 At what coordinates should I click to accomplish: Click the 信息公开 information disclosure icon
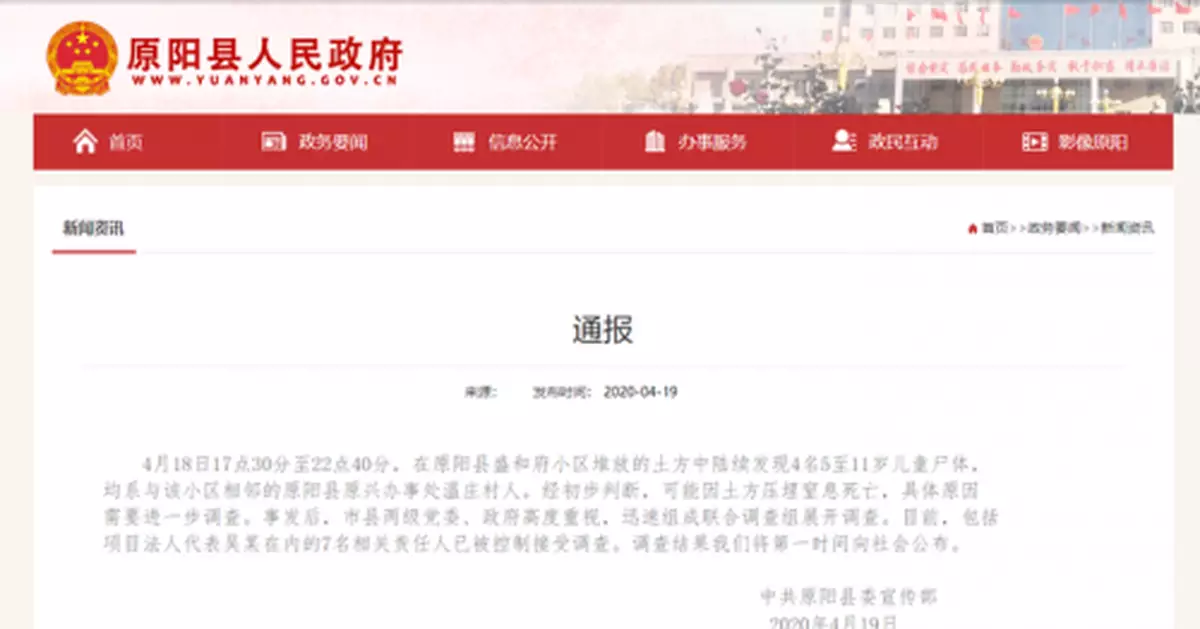point(464,141)
